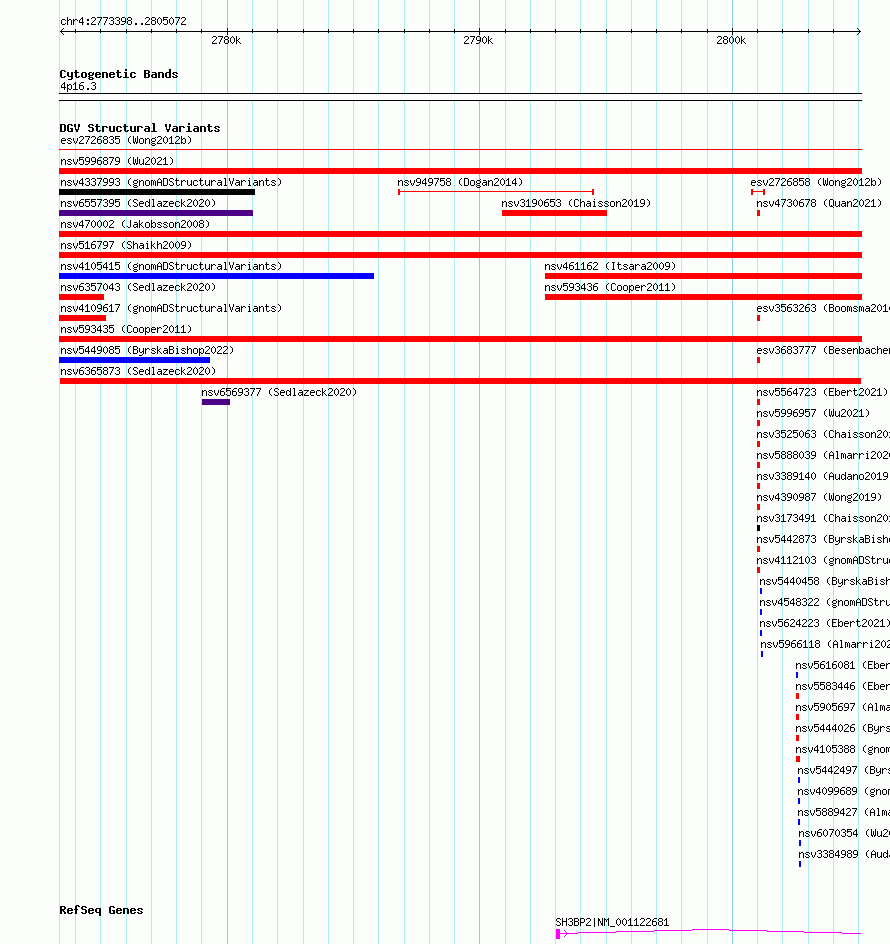Click nsv4105388 variant label
The height and width of the screenshot is (944, 890).
tap(842, 750)
